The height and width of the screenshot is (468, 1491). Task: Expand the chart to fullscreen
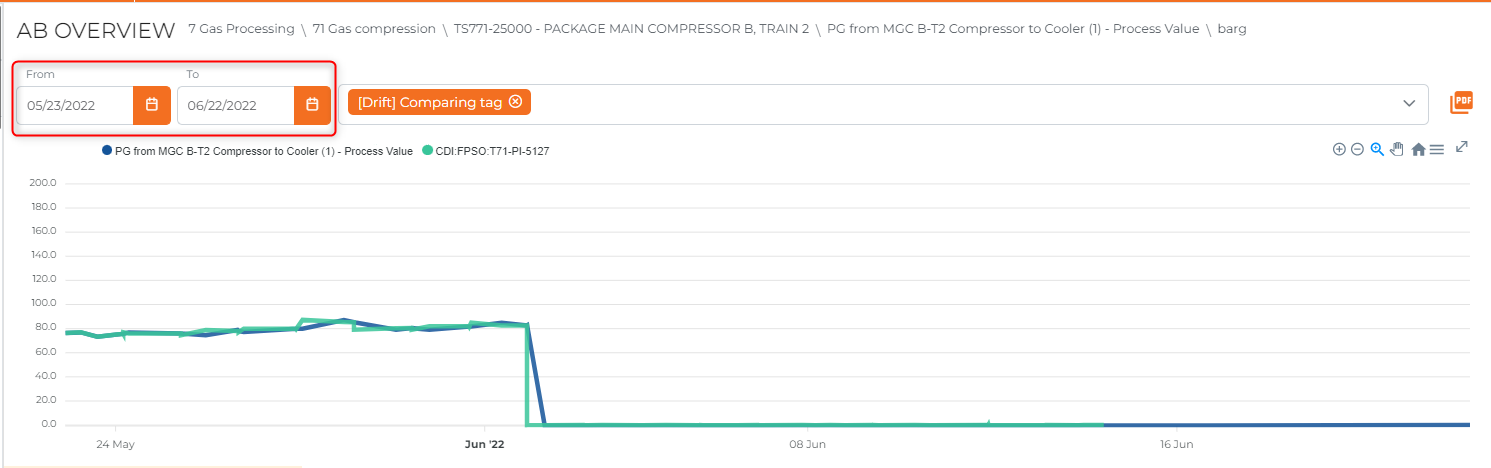point(1462,147)
